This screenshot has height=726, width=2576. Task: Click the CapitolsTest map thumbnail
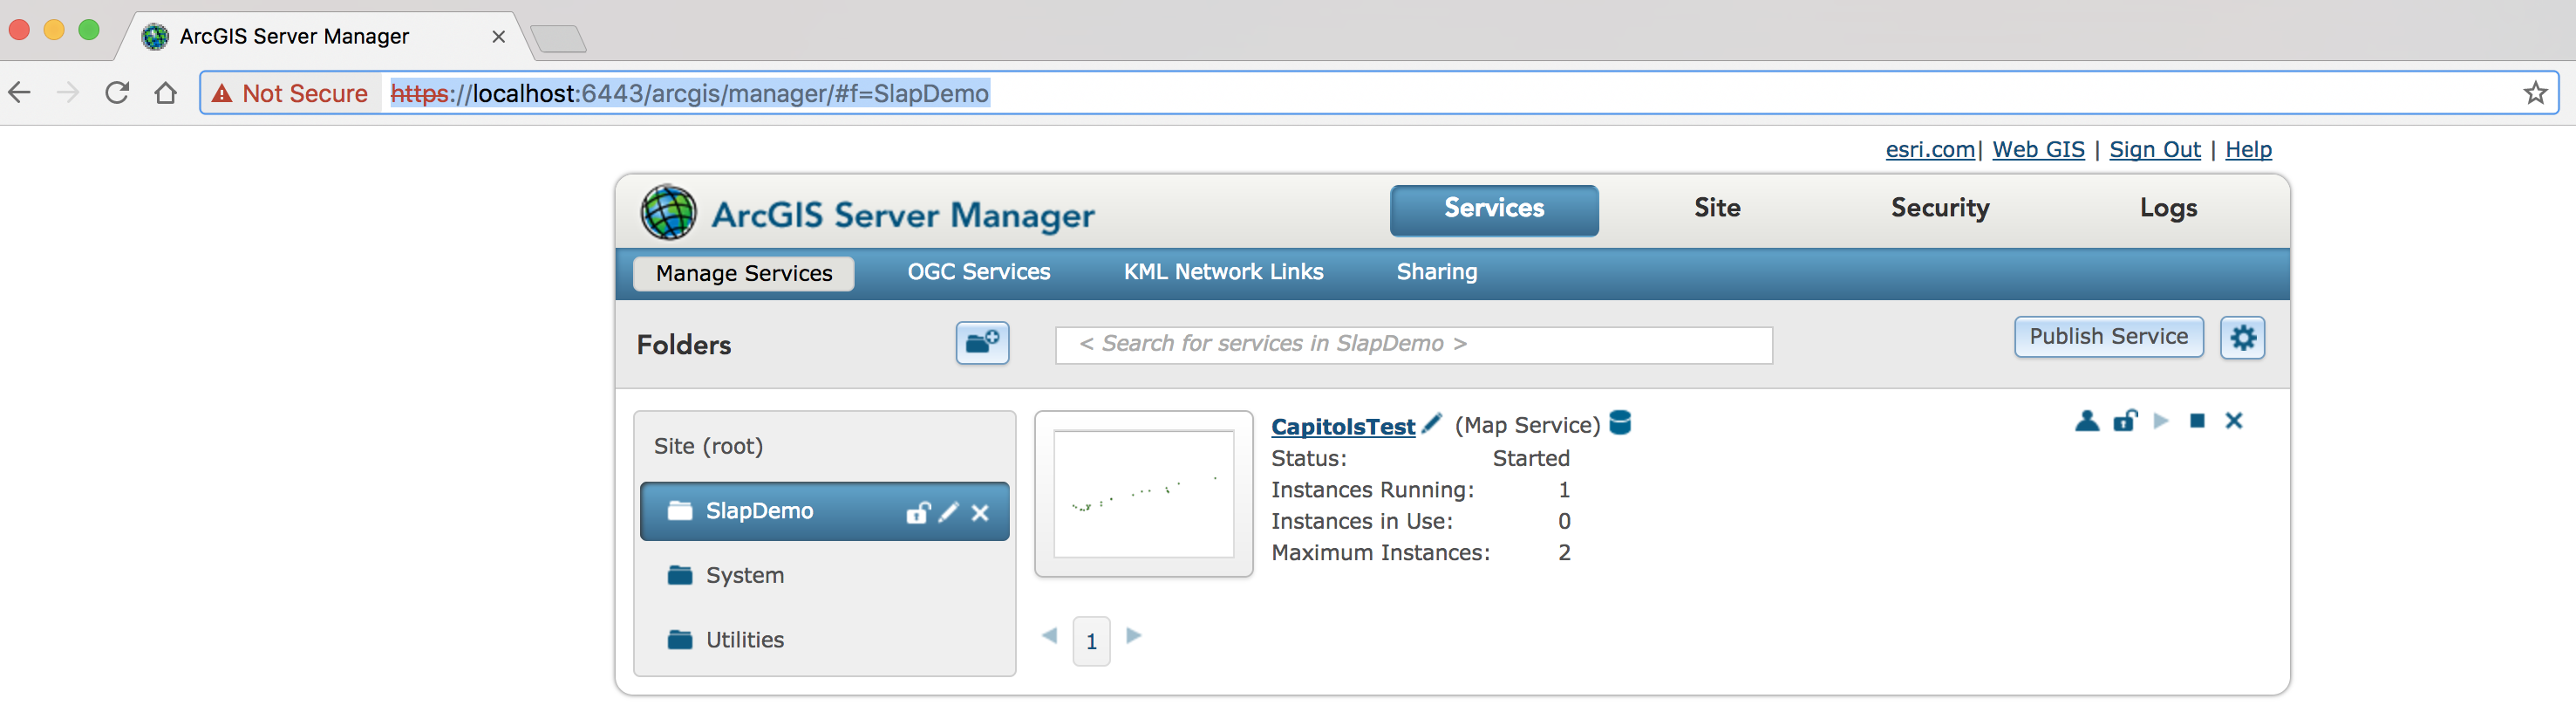coord(1143,493)
